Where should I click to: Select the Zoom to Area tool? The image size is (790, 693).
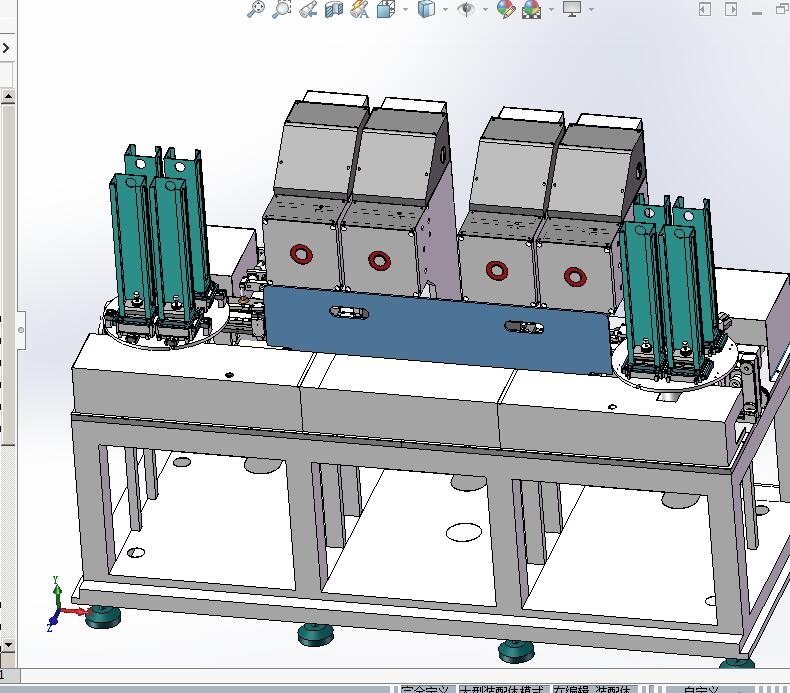(282, 9)
